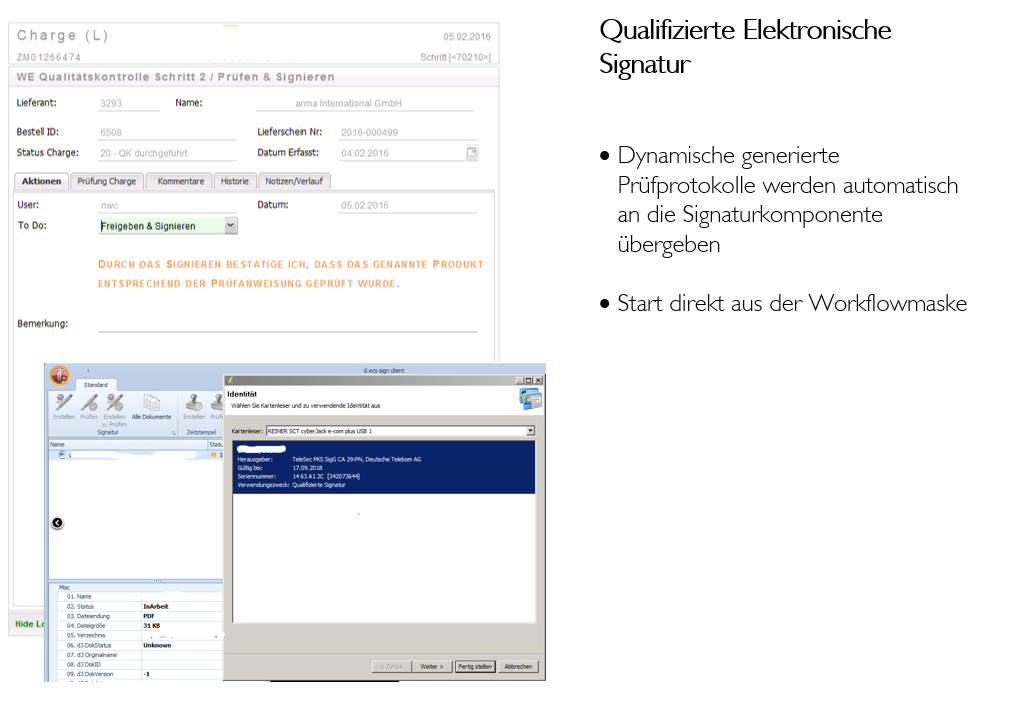Open the Historie tab

tap(235, 181)
